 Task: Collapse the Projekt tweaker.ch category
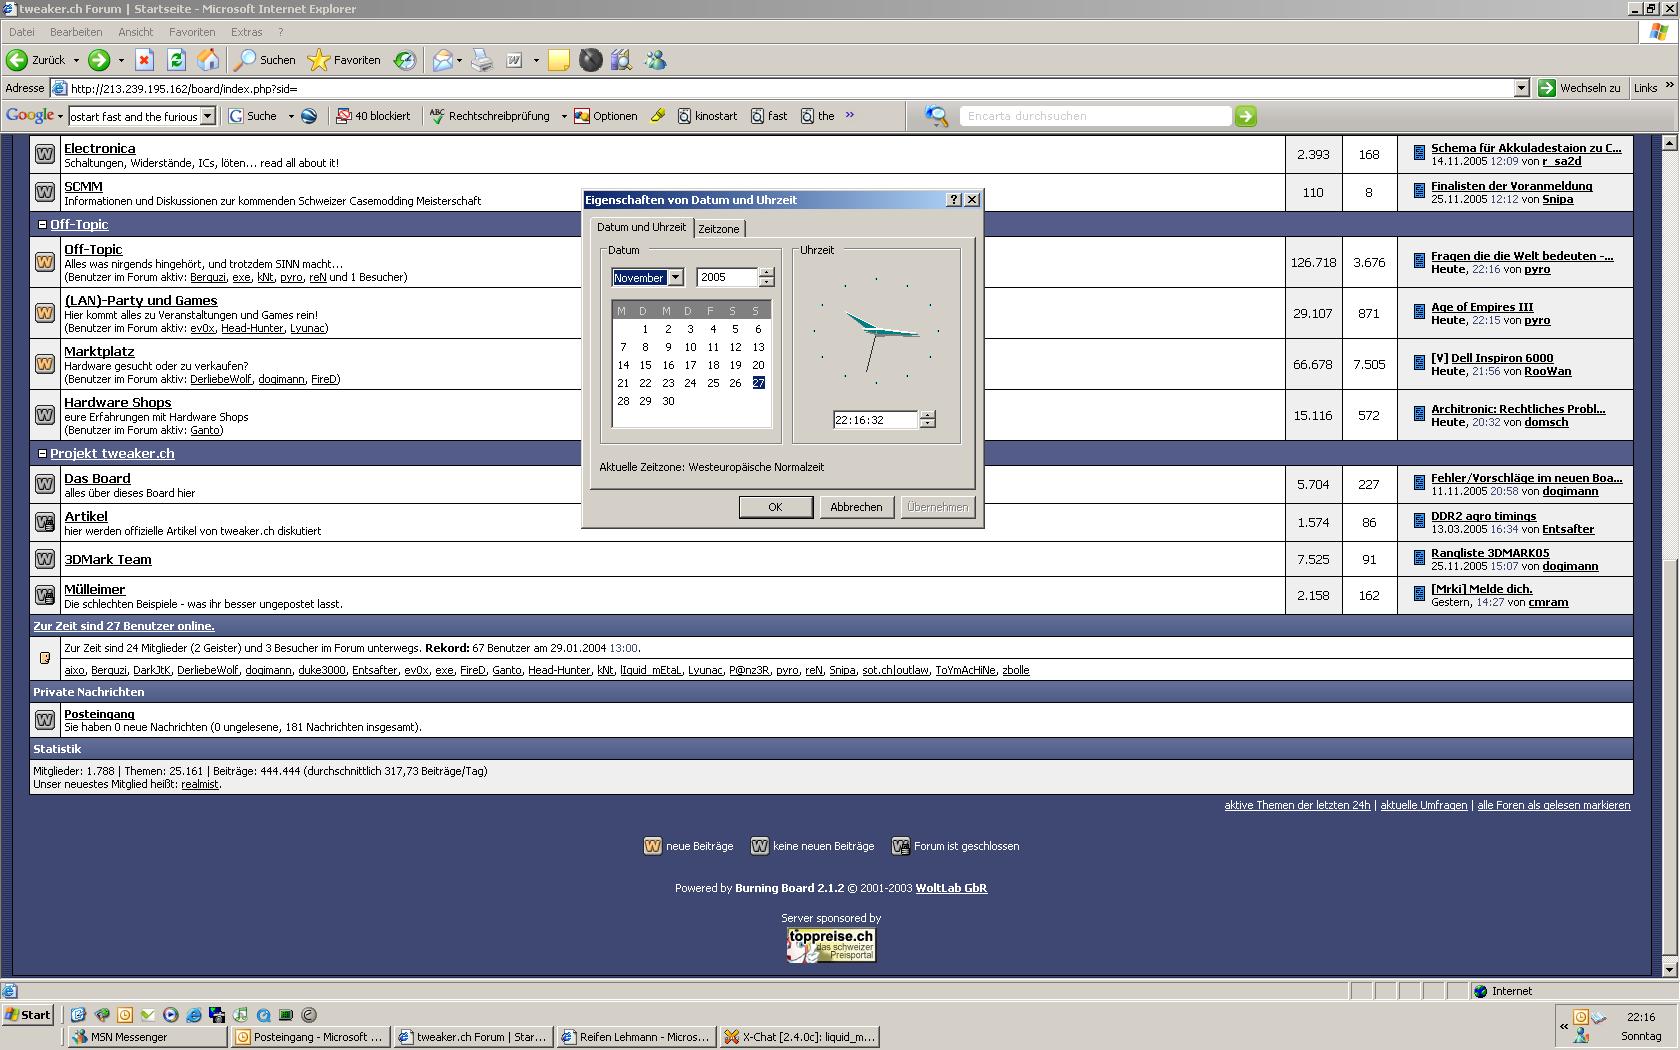click(42, 454)
